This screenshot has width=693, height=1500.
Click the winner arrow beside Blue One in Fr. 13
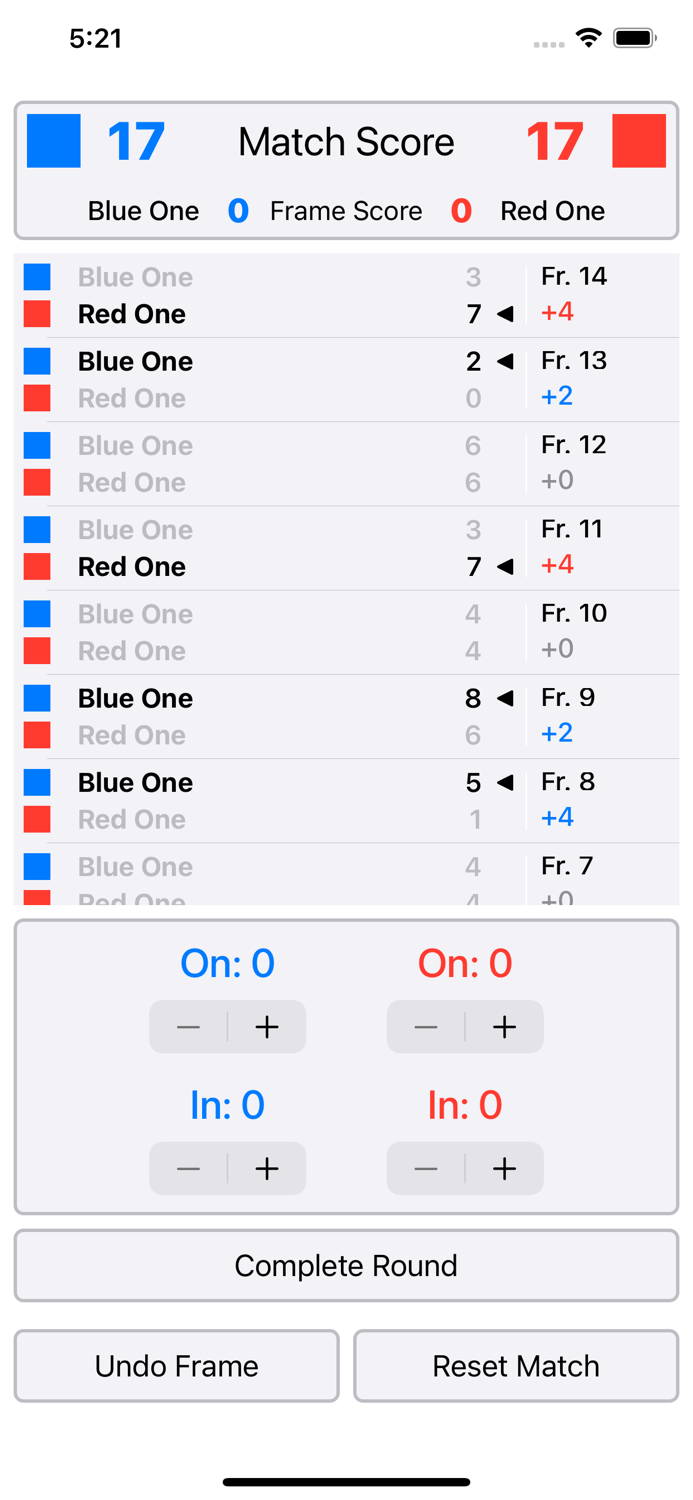pos(507,361)
